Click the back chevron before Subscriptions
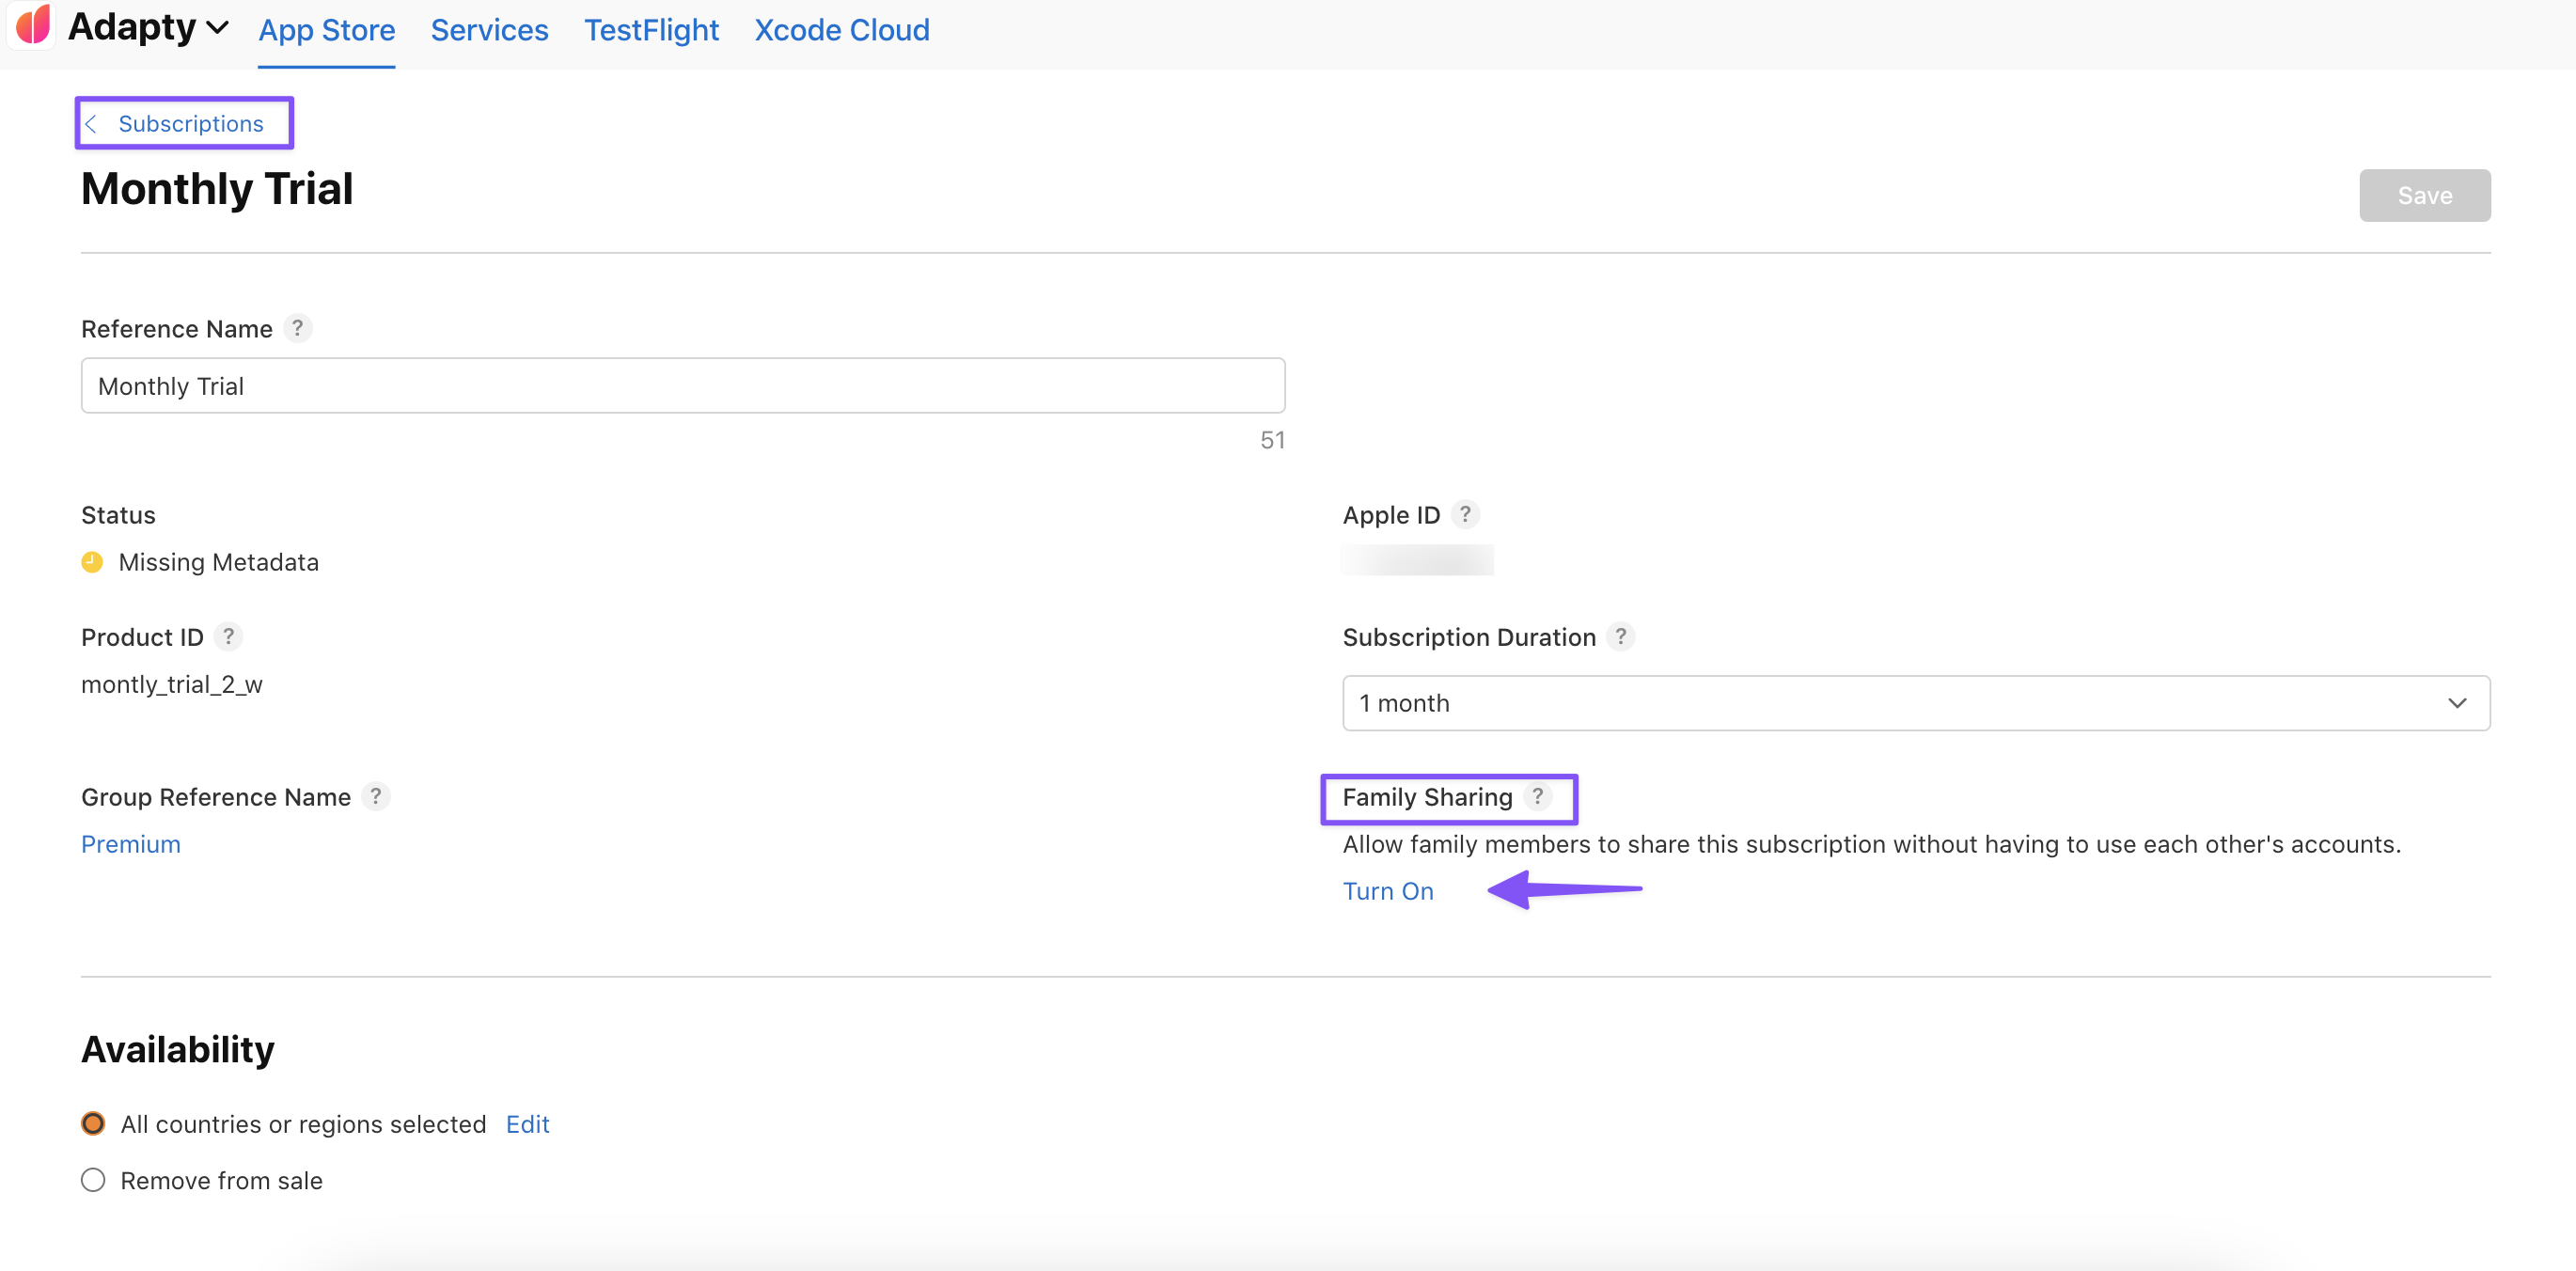 click(x=91, y=123)
